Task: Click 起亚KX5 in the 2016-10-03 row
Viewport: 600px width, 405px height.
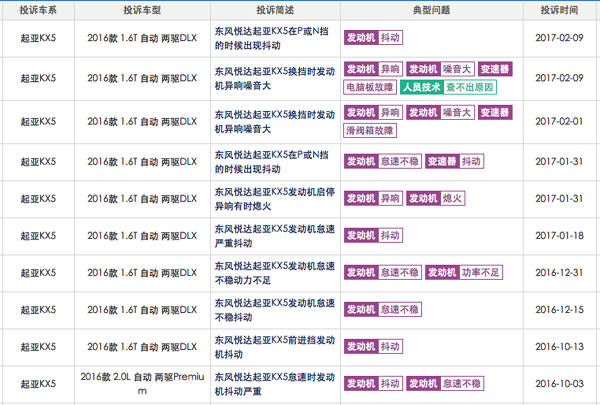Action: [x=38, y=384]
